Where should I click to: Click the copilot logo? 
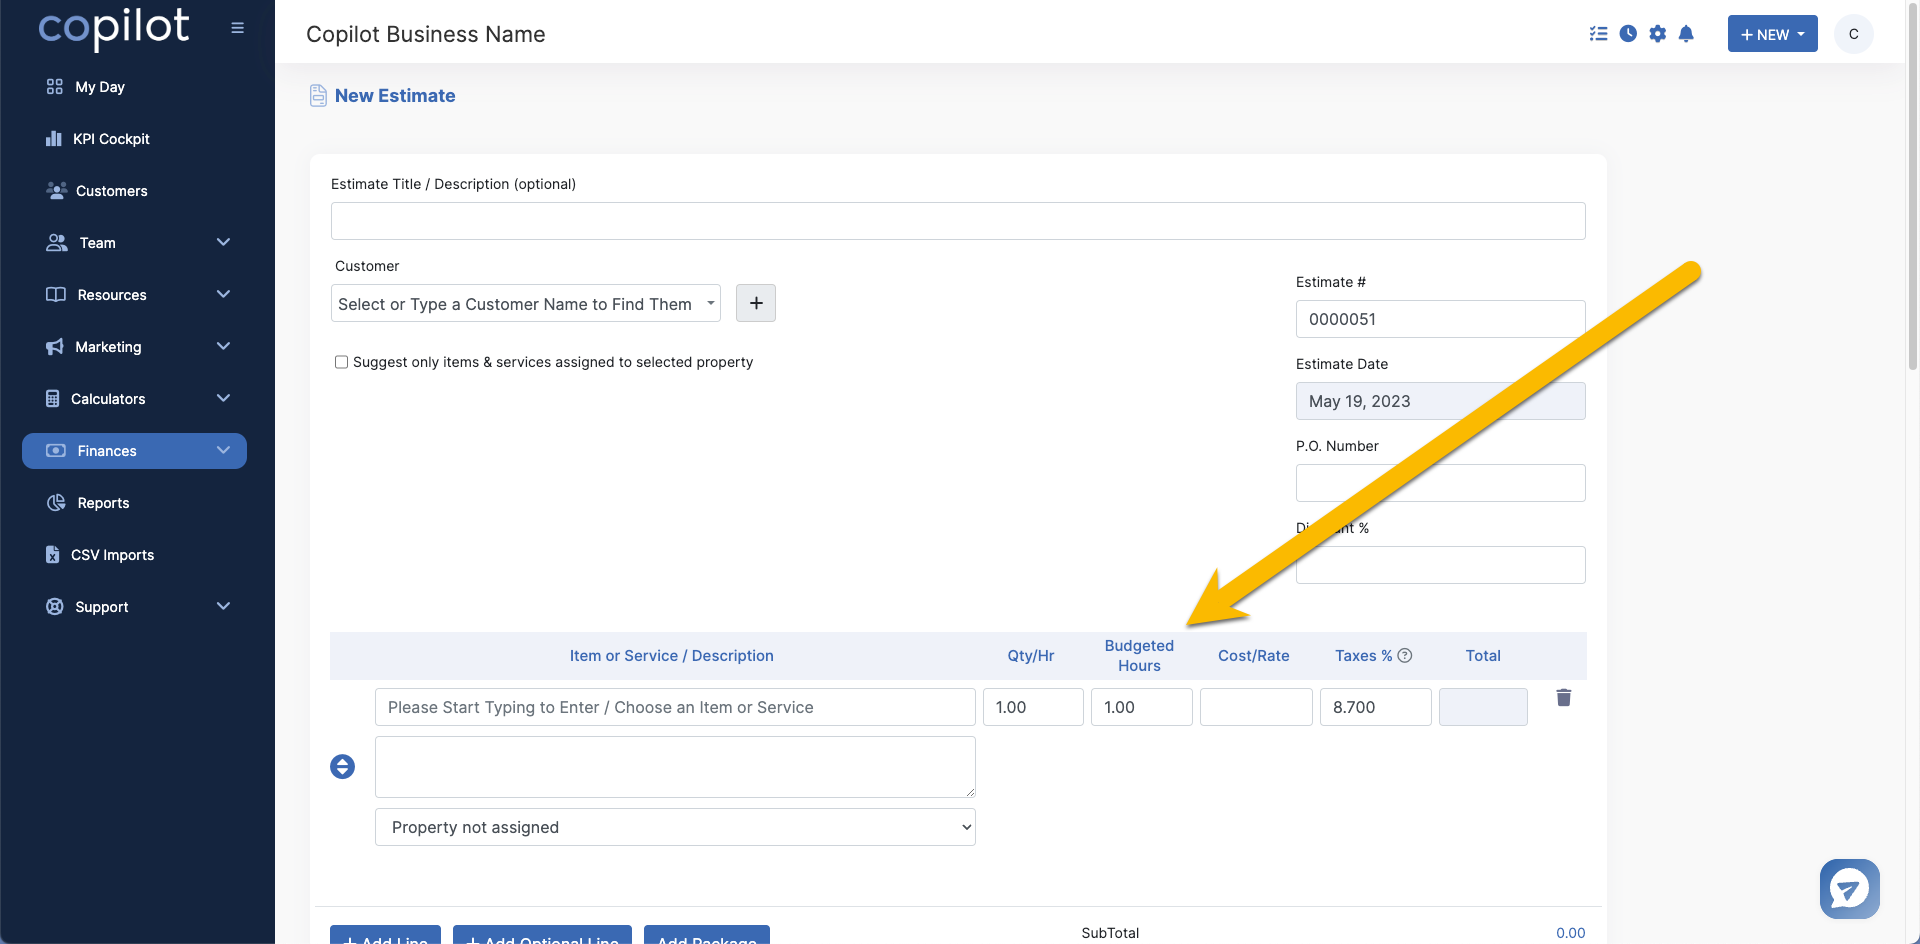(113, 28)
